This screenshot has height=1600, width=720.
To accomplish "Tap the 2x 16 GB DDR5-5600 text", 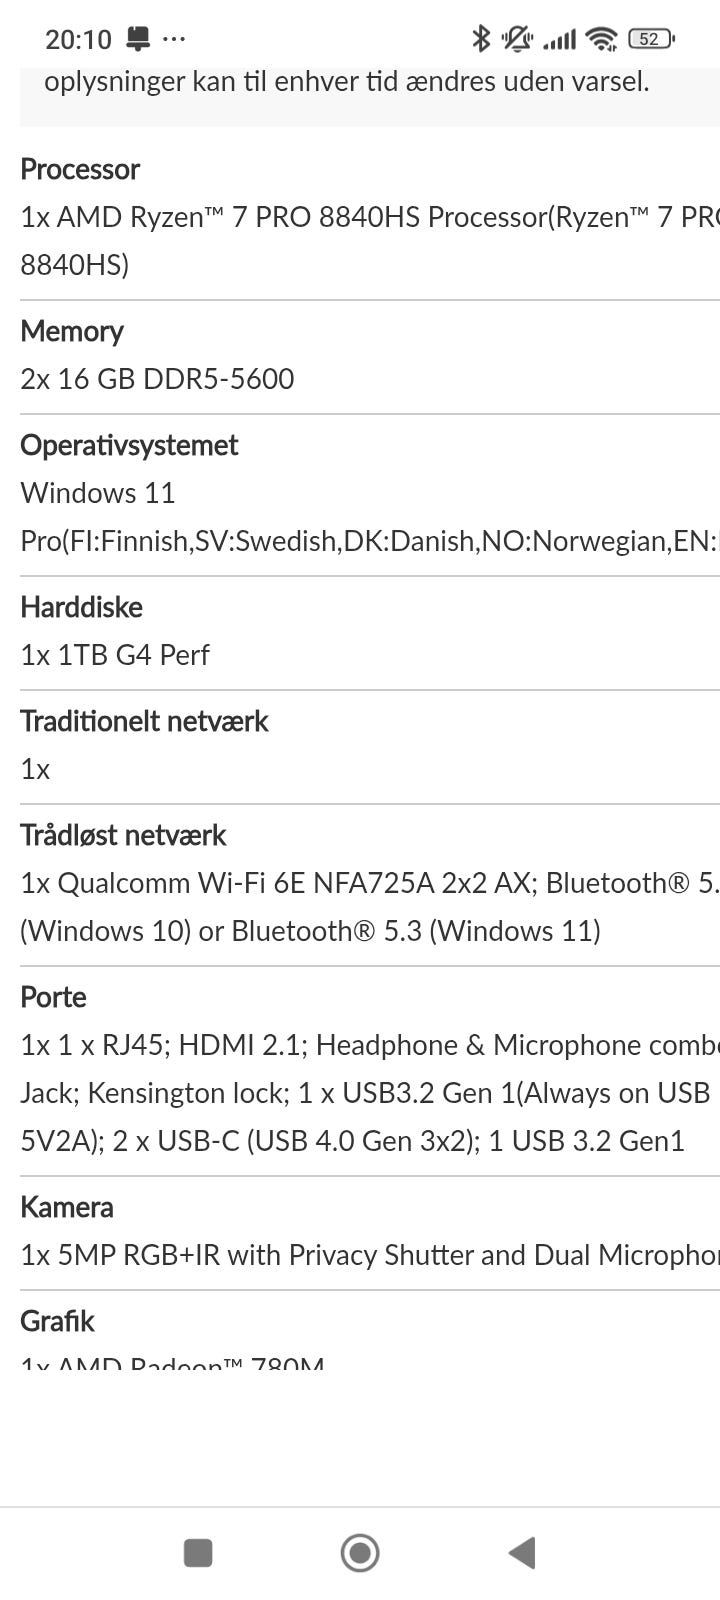I will tap(157, 379).
